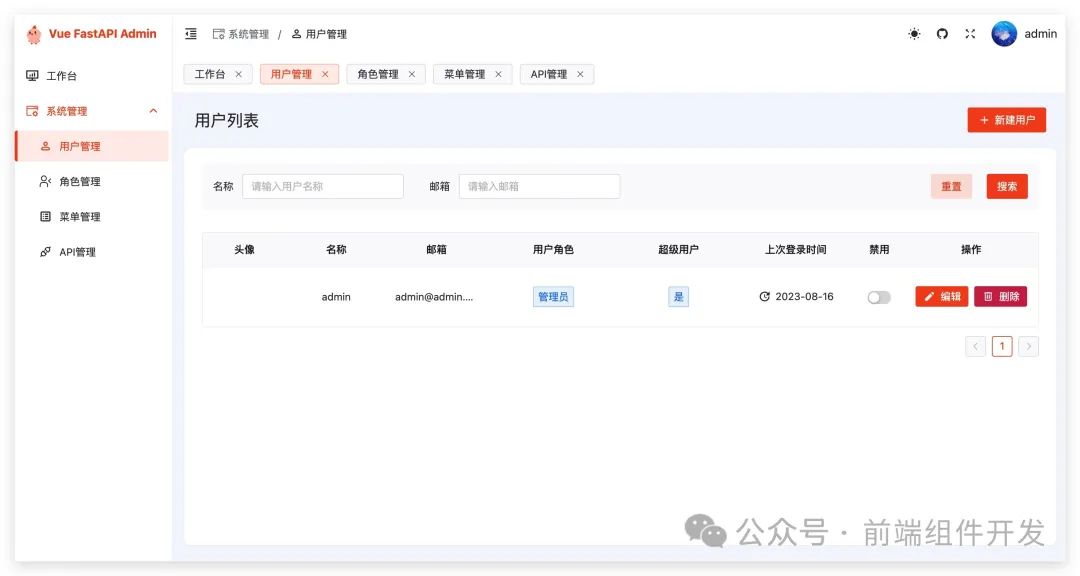
Task: Toggle the 禁用 switch for admin user
Action: point(879,297)
